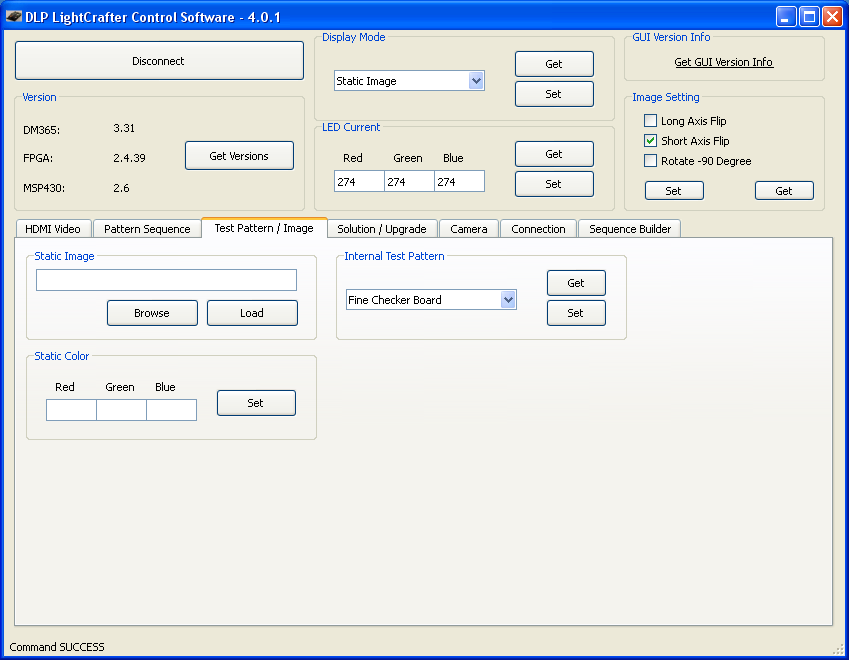Close the LightCrafter window

pos(832,16)
